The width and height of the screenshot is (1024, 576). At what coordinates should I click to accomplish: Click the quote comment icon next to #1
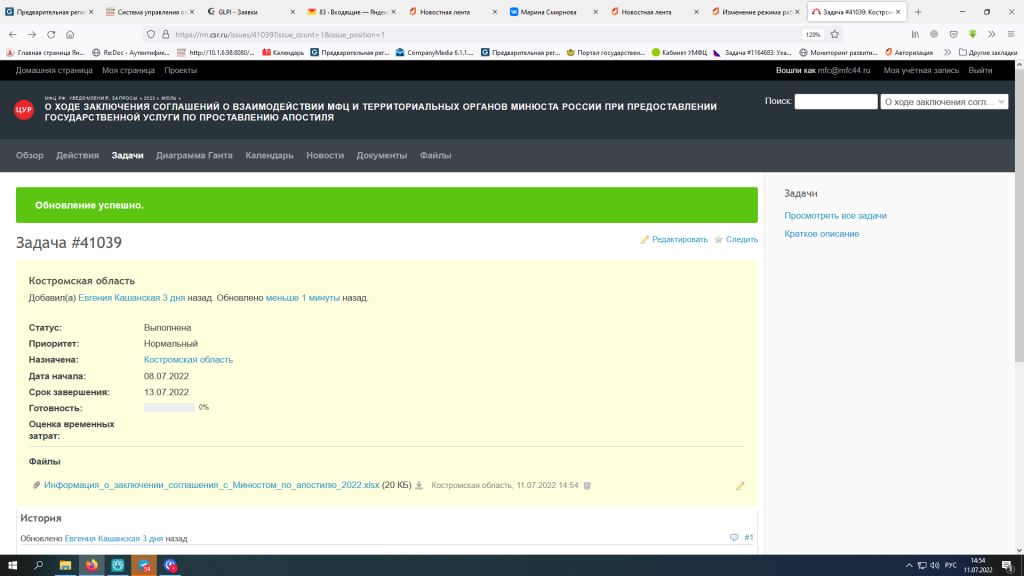coord(734,538)
